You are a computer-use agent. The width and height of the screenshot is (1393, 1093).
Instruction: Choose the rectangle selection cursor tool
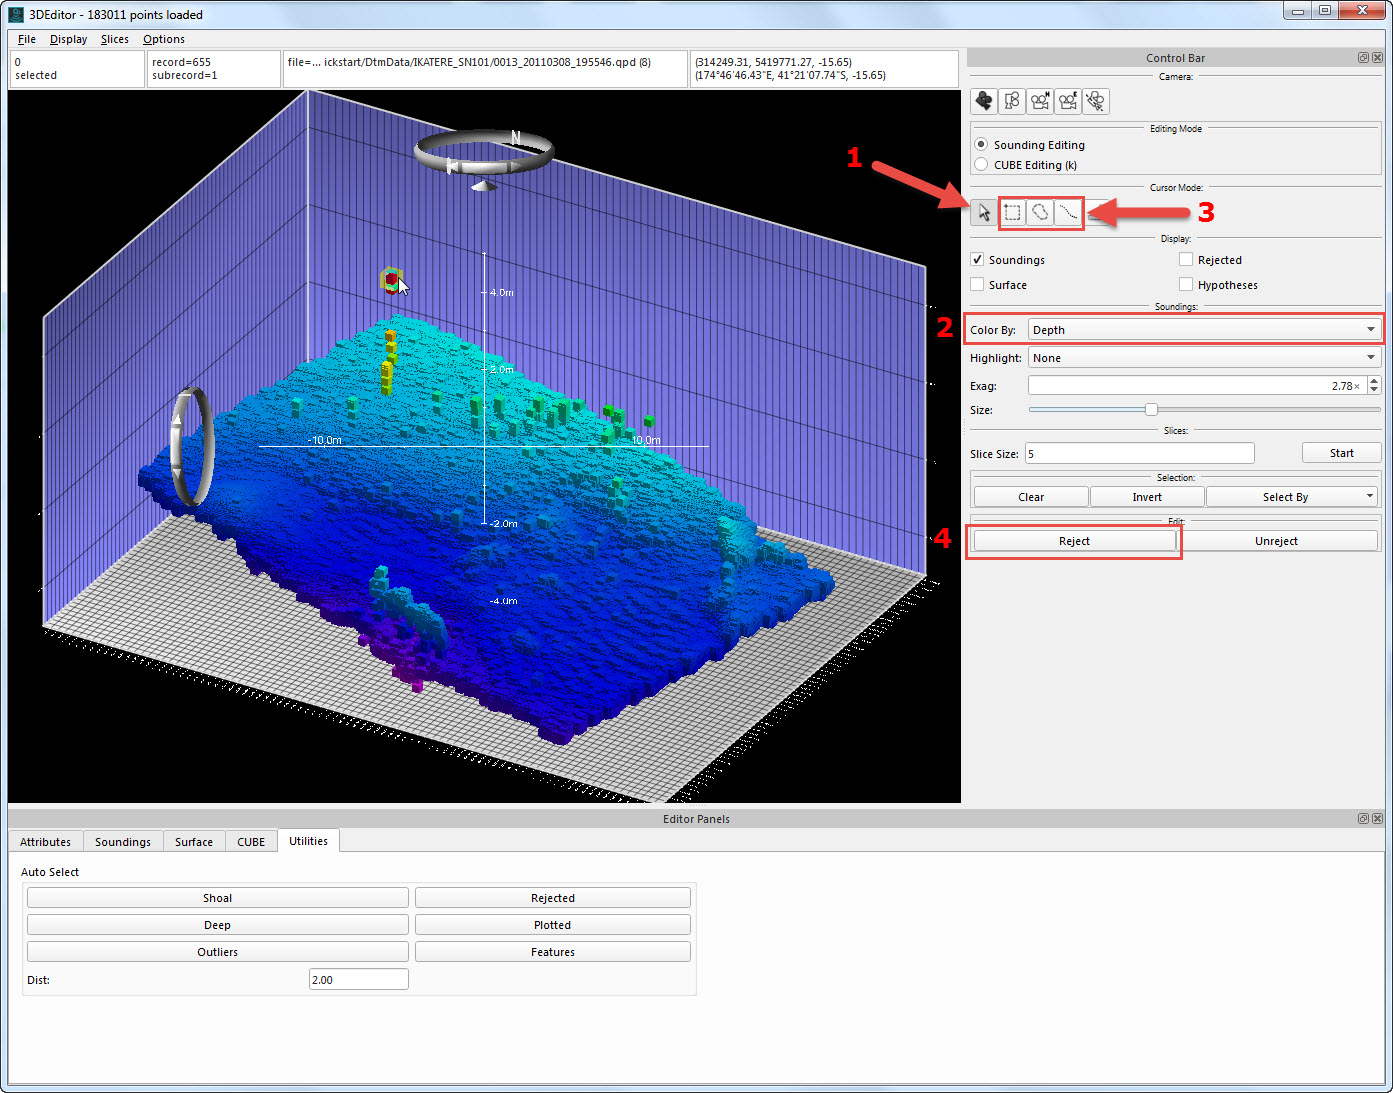click(1012, 212)
